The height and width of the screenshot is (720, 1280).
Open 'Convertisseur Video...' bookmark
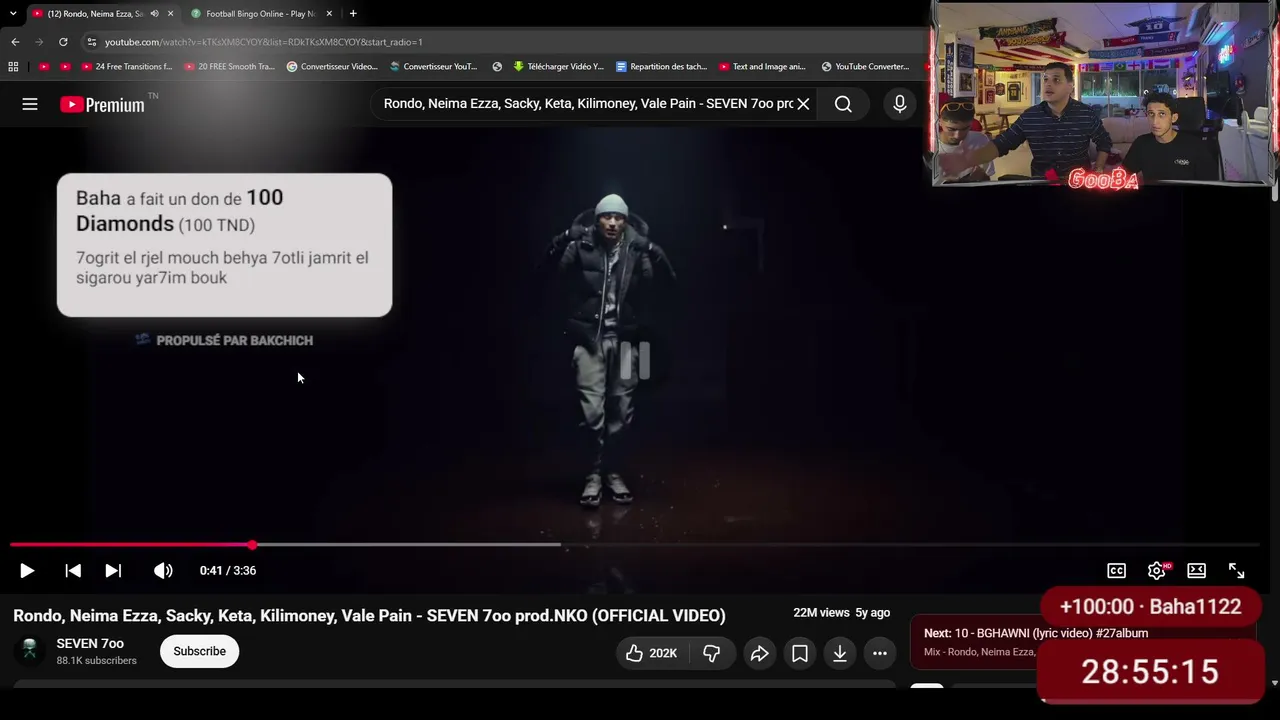[x=332, y=67]
